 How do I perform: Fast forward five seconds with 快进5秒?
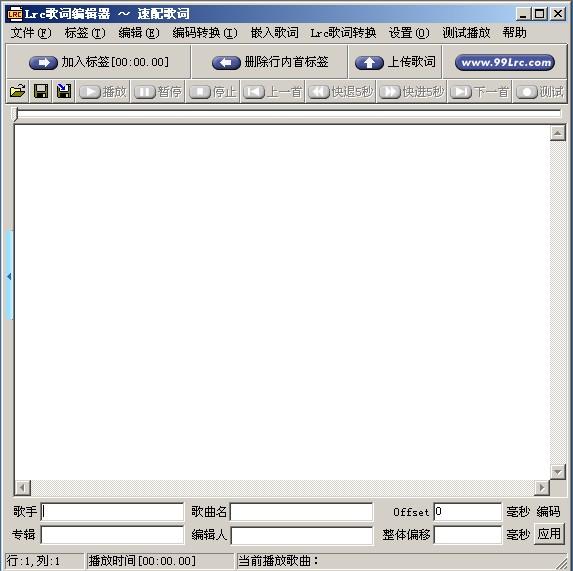coord(411,92)
